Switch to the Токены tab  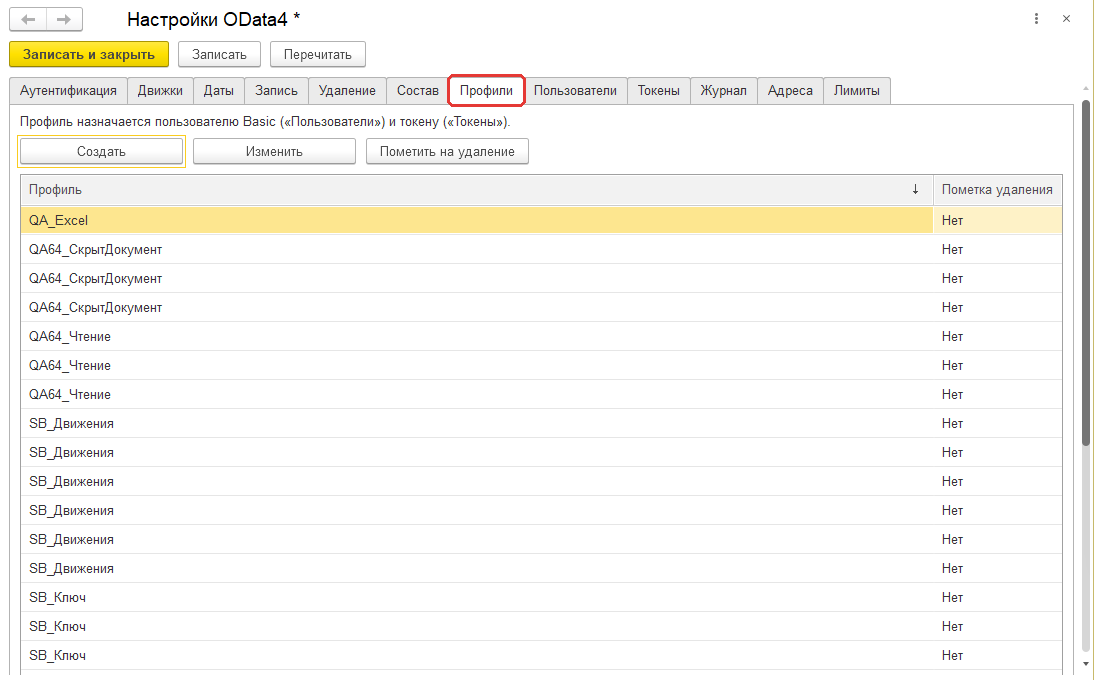click(659, 91)
